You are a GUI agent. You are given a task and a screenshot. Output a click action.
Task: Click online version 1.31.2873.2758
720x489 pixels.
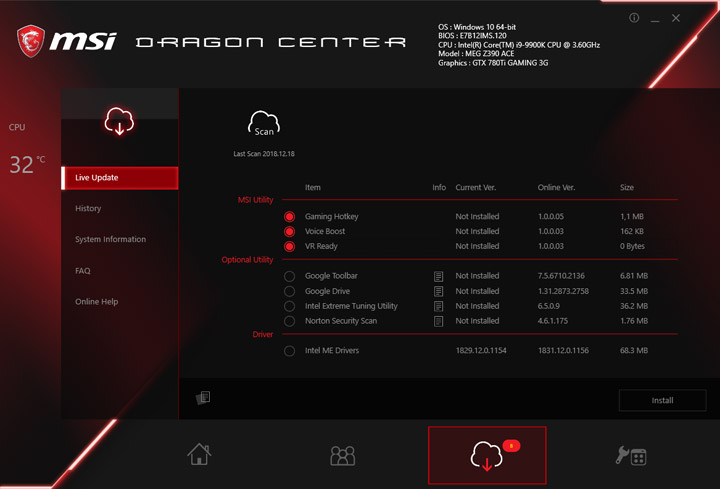[563, 291]
